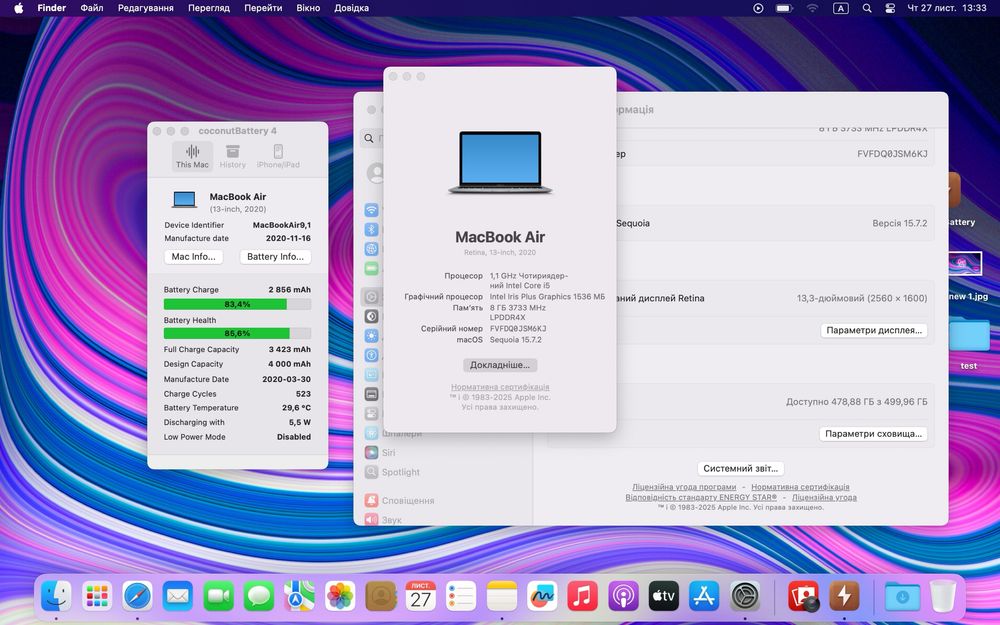Open Launchpad from the Dock
Viewport: 1000px width, 625px height.
[97, 597]
